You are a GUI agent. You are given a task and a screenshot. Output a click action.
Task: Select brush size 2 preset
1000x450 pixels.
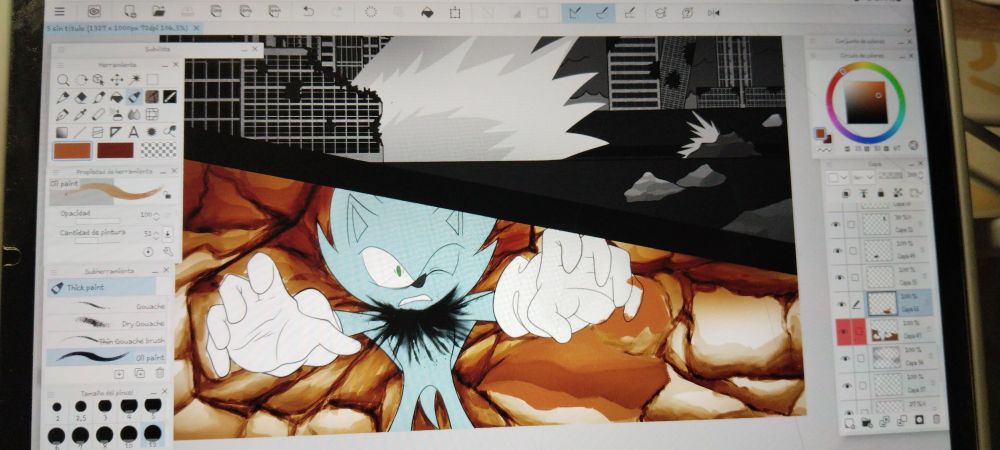pos(57,409)
